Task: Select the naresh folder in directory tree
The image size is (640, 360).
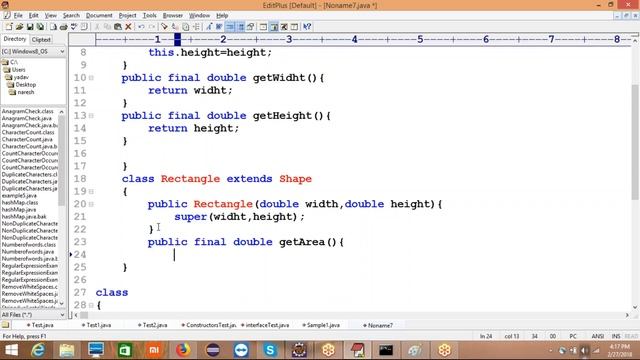Action: coord(25,92)
